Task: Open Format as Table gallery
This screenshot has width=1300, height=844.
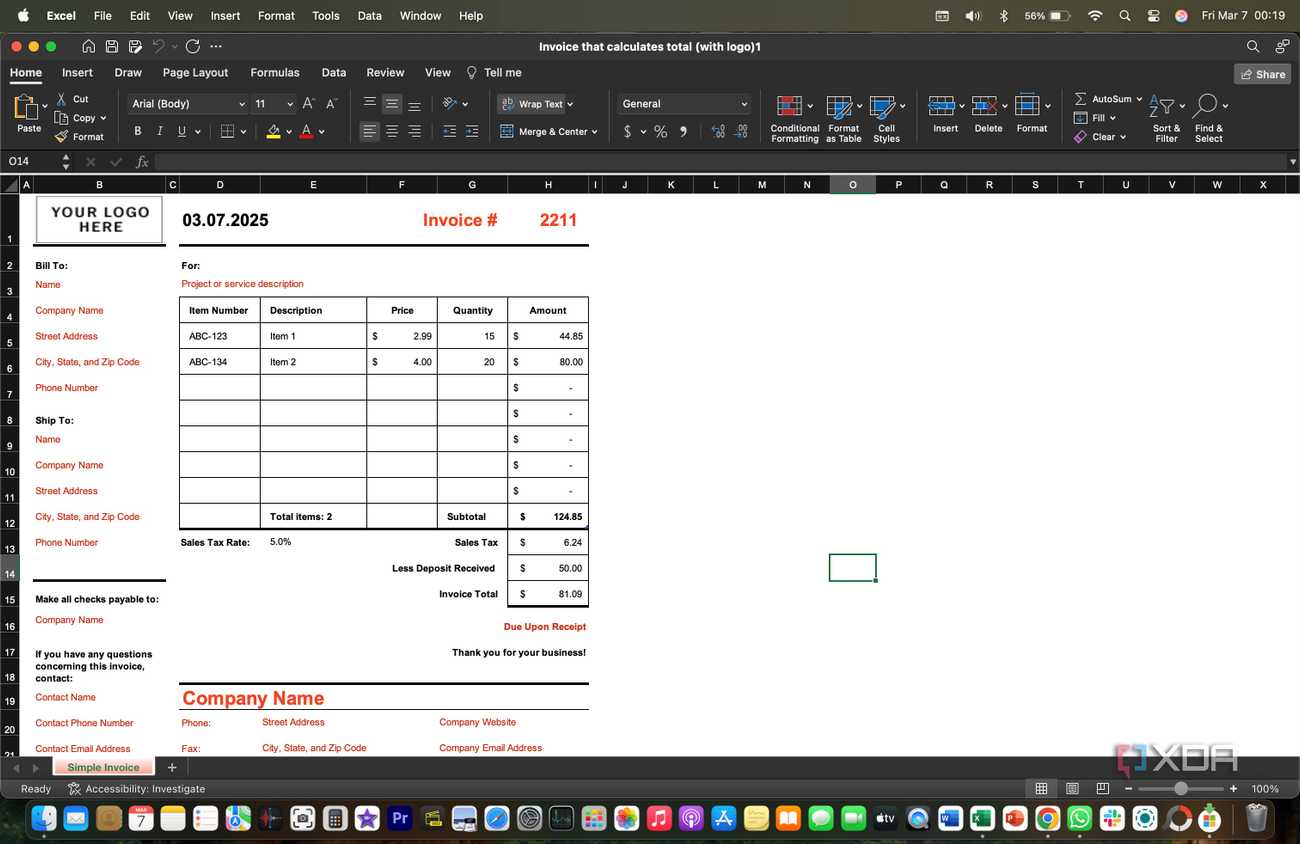Action: coord(844,119)
